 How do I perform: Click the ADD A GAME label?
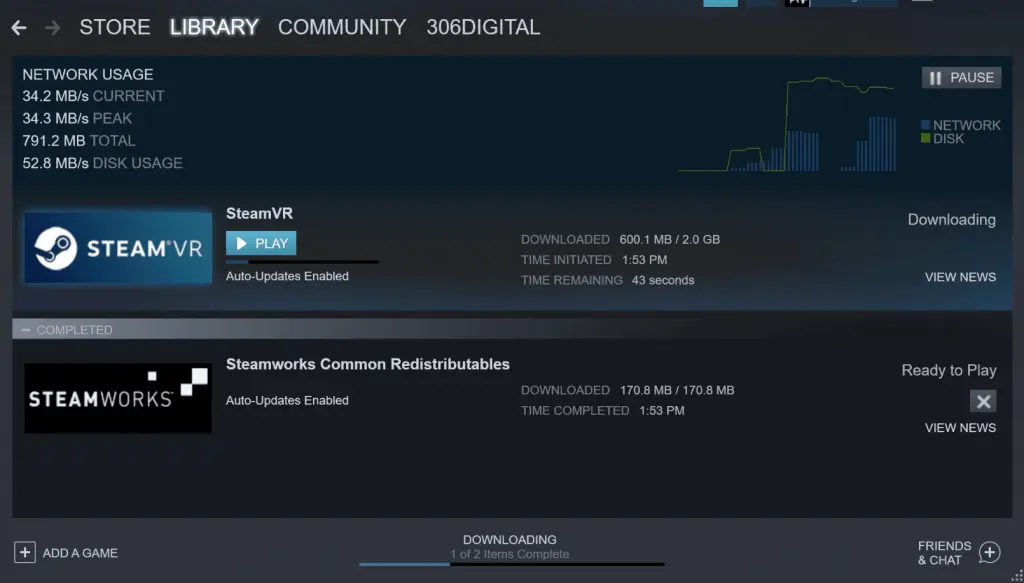(x=80, y=553)
